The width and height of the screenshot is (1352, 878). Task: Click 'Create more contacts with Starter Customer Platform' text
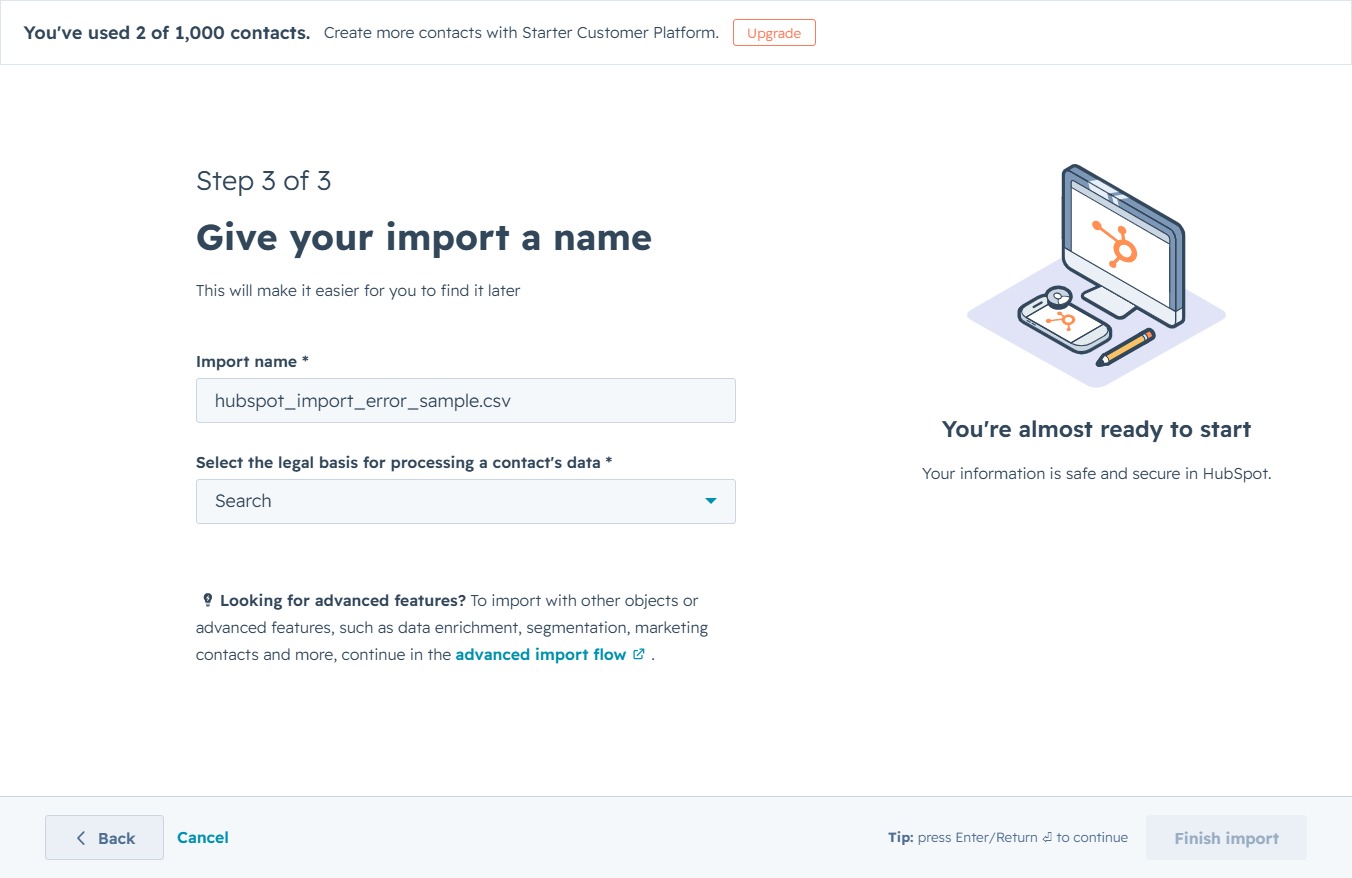521,33
